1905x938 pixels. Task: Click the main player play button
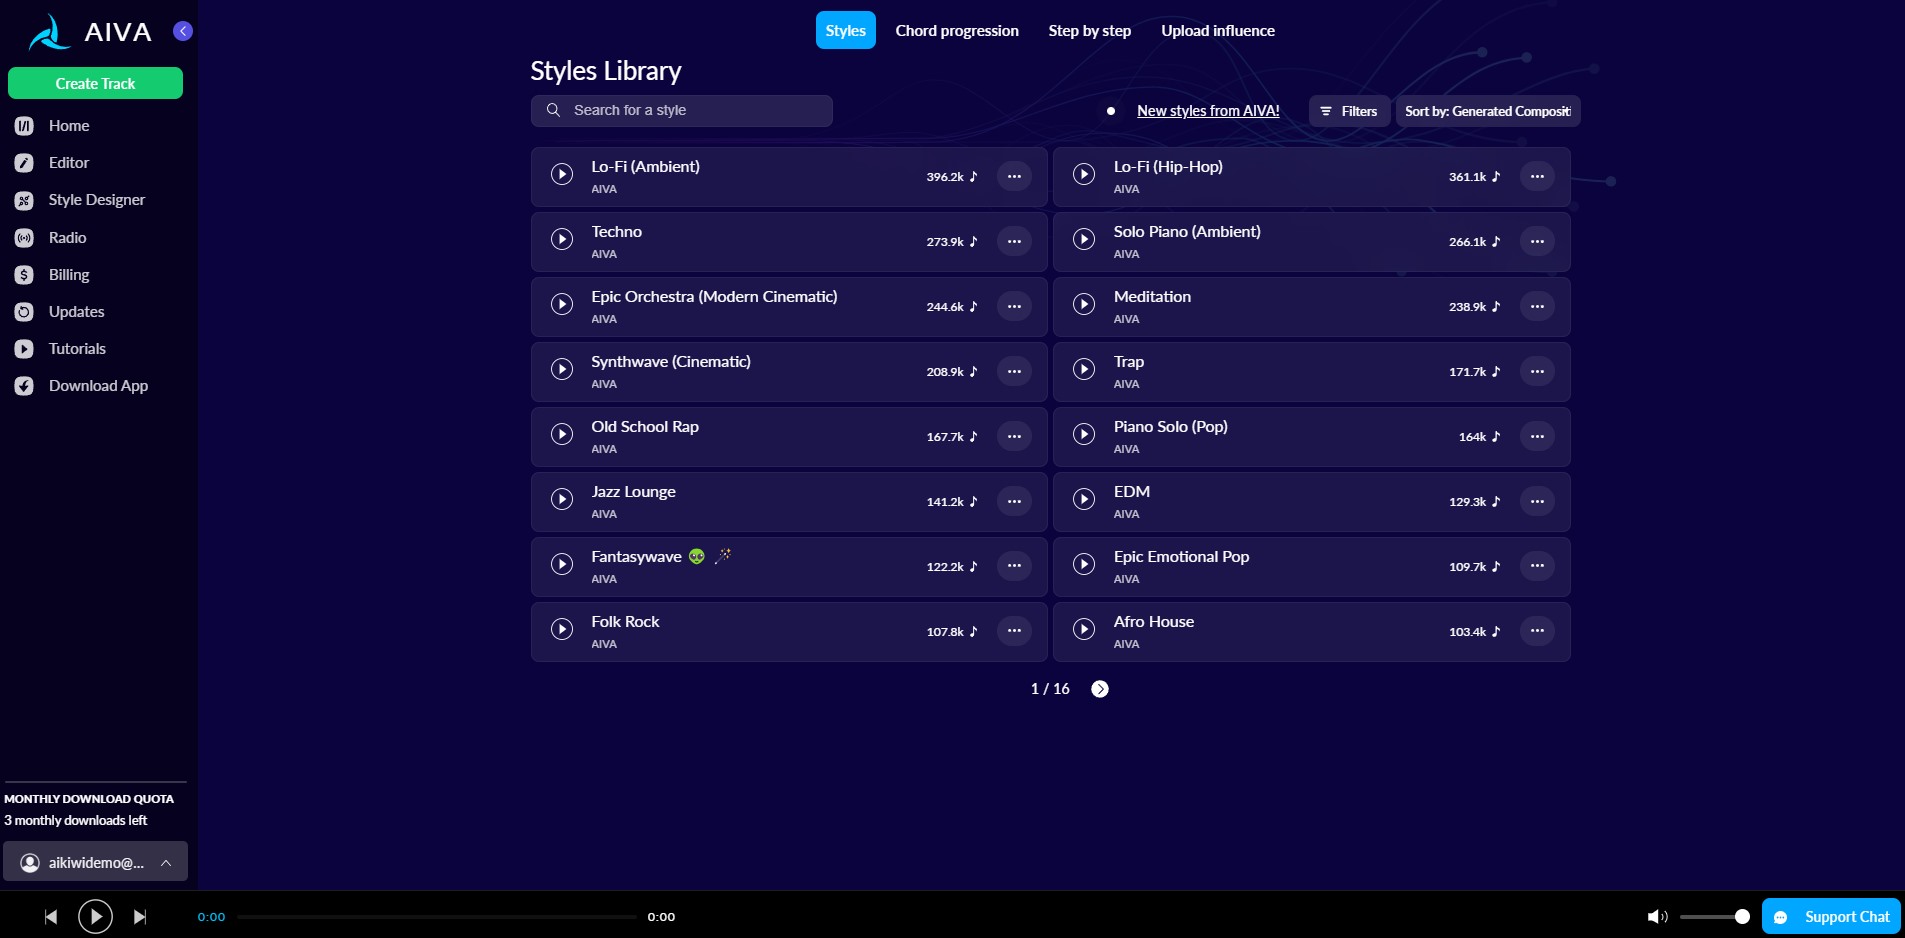pos(95,916)
